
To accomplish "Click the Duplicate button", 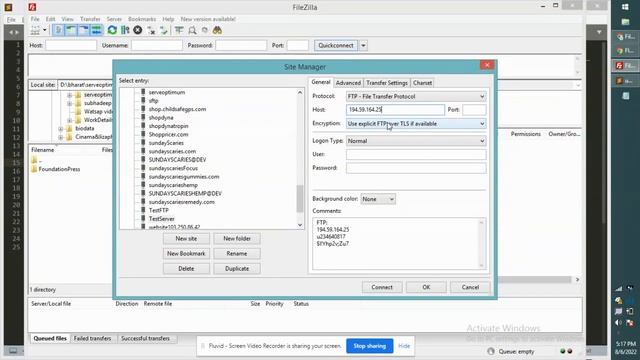I will [x=237, y=269].
